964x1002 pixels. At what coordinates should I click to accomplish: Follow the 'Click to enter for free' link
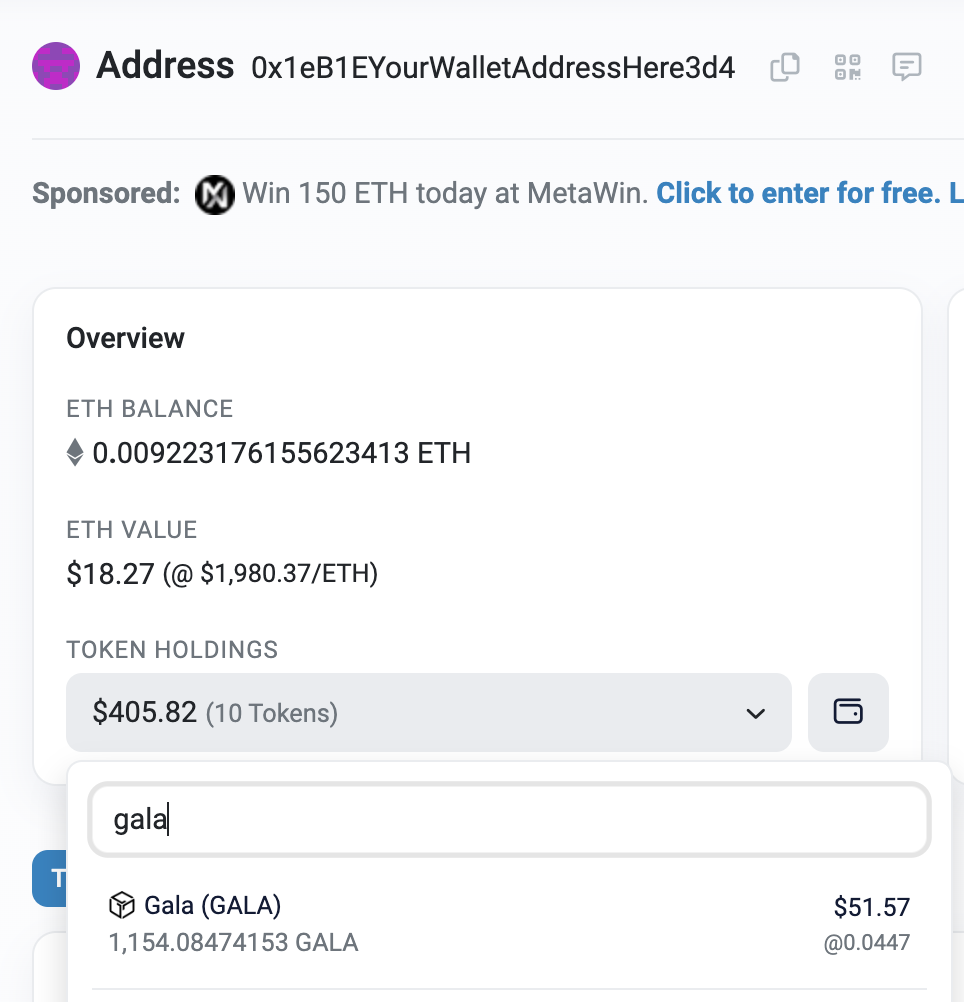(799, 193)
